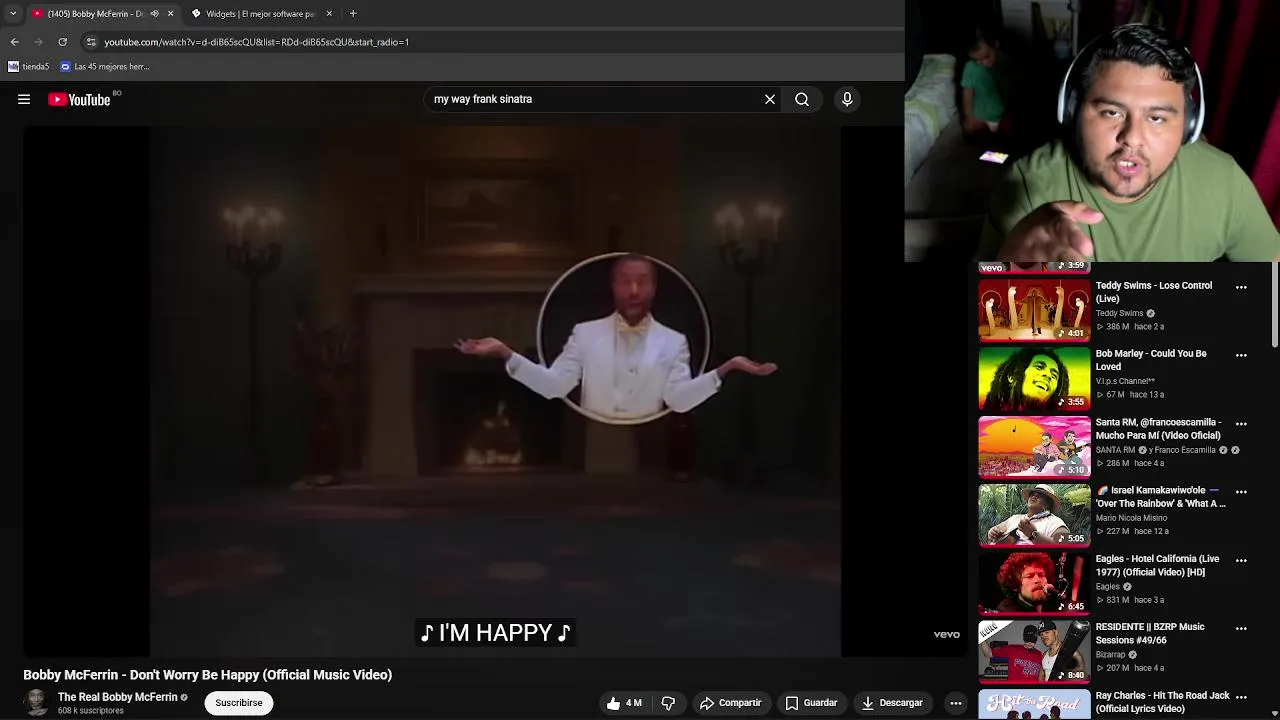Viewport: 1280px width, 720px height.
Task: Mute the tab via speaker icon
Action: click(x=154, y=14)
